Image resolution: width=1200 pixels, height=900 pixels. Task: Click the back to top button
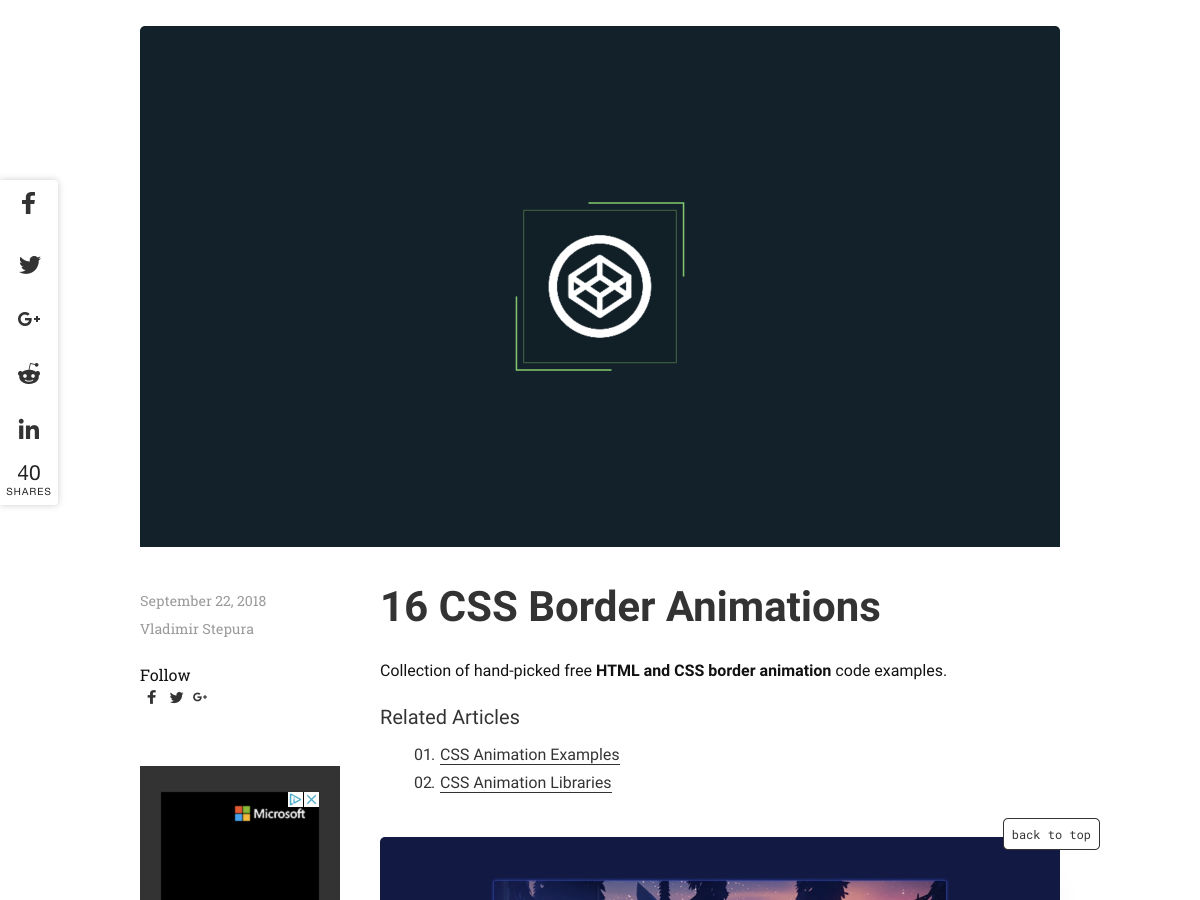coord(1051,834)
